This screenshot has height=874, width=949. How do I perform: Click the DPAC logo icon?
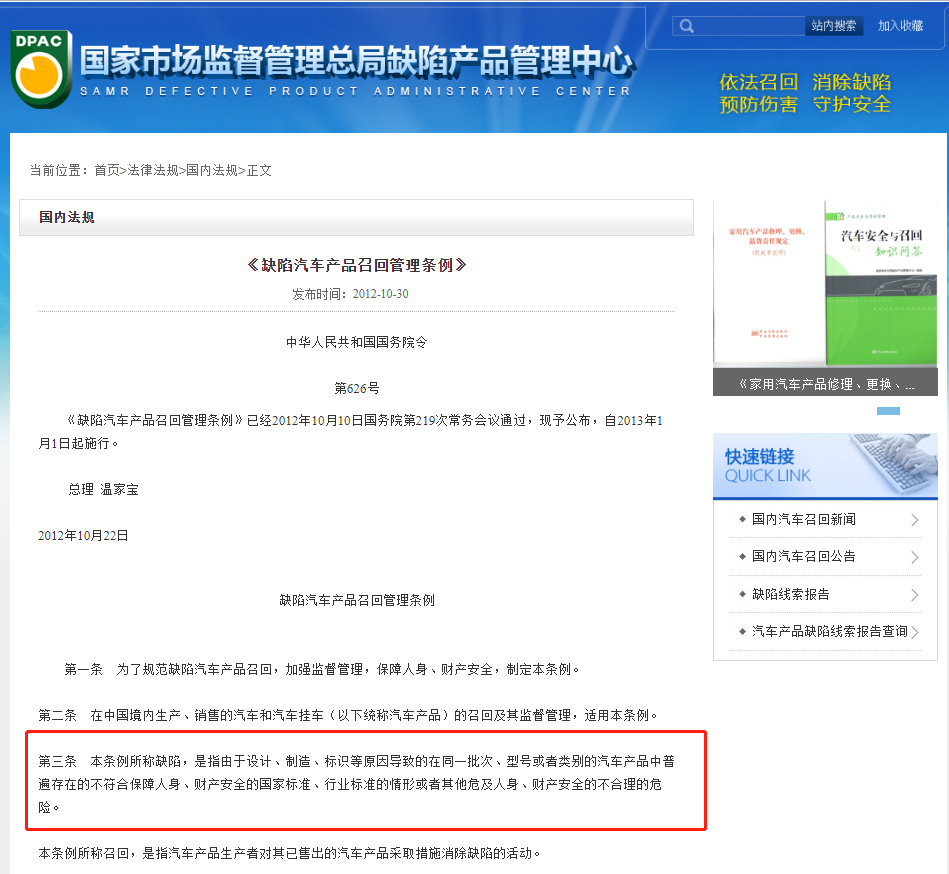[x=41, y=68]
